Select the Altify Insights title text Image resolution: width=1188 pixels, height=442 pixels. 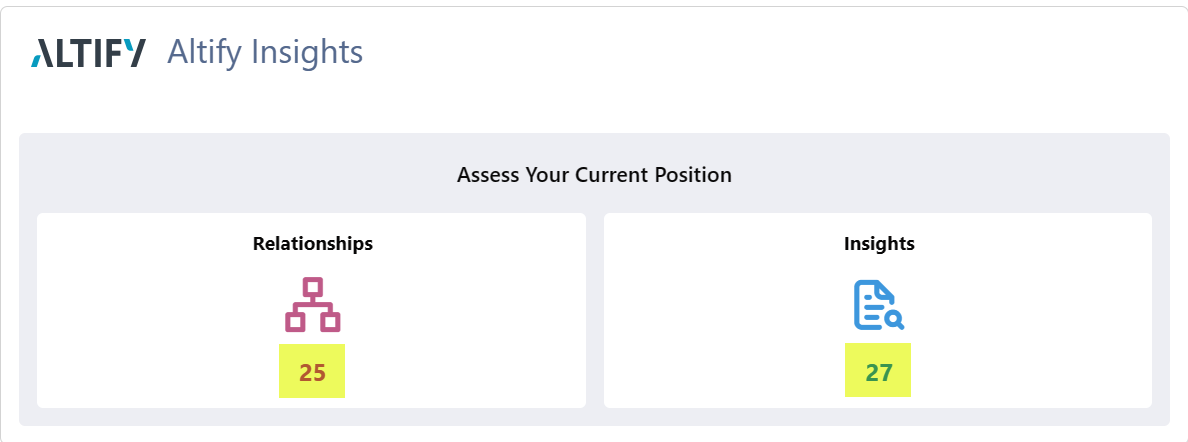click(x=265, y=52)
